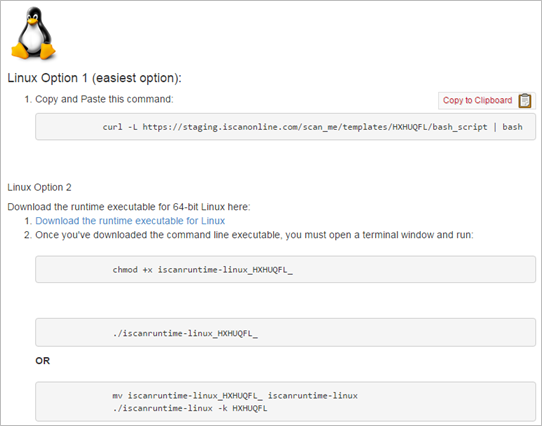Click the word chmod in the second code box
The height and width of the screenshot is (426, 542).
click(125, 270)
